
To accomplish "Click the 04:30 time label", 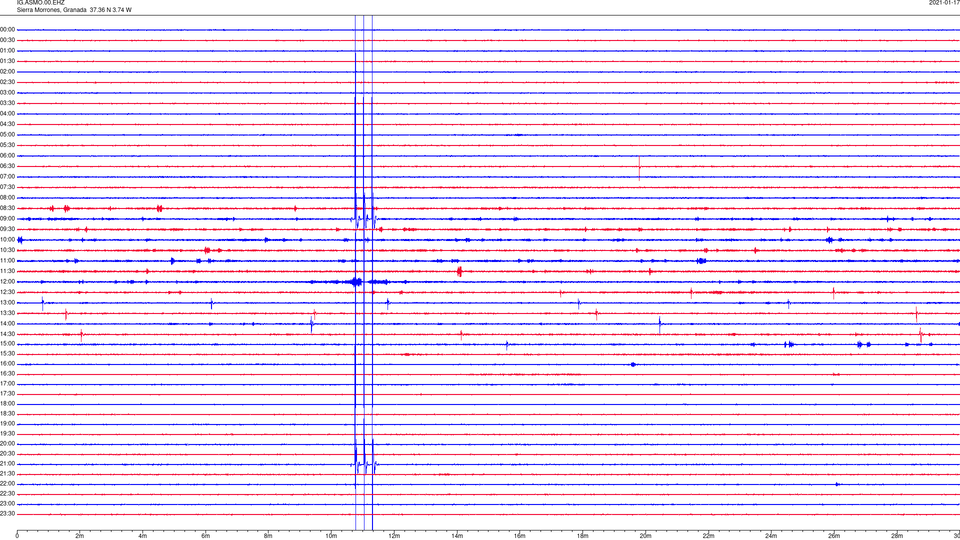I will 7,124.
